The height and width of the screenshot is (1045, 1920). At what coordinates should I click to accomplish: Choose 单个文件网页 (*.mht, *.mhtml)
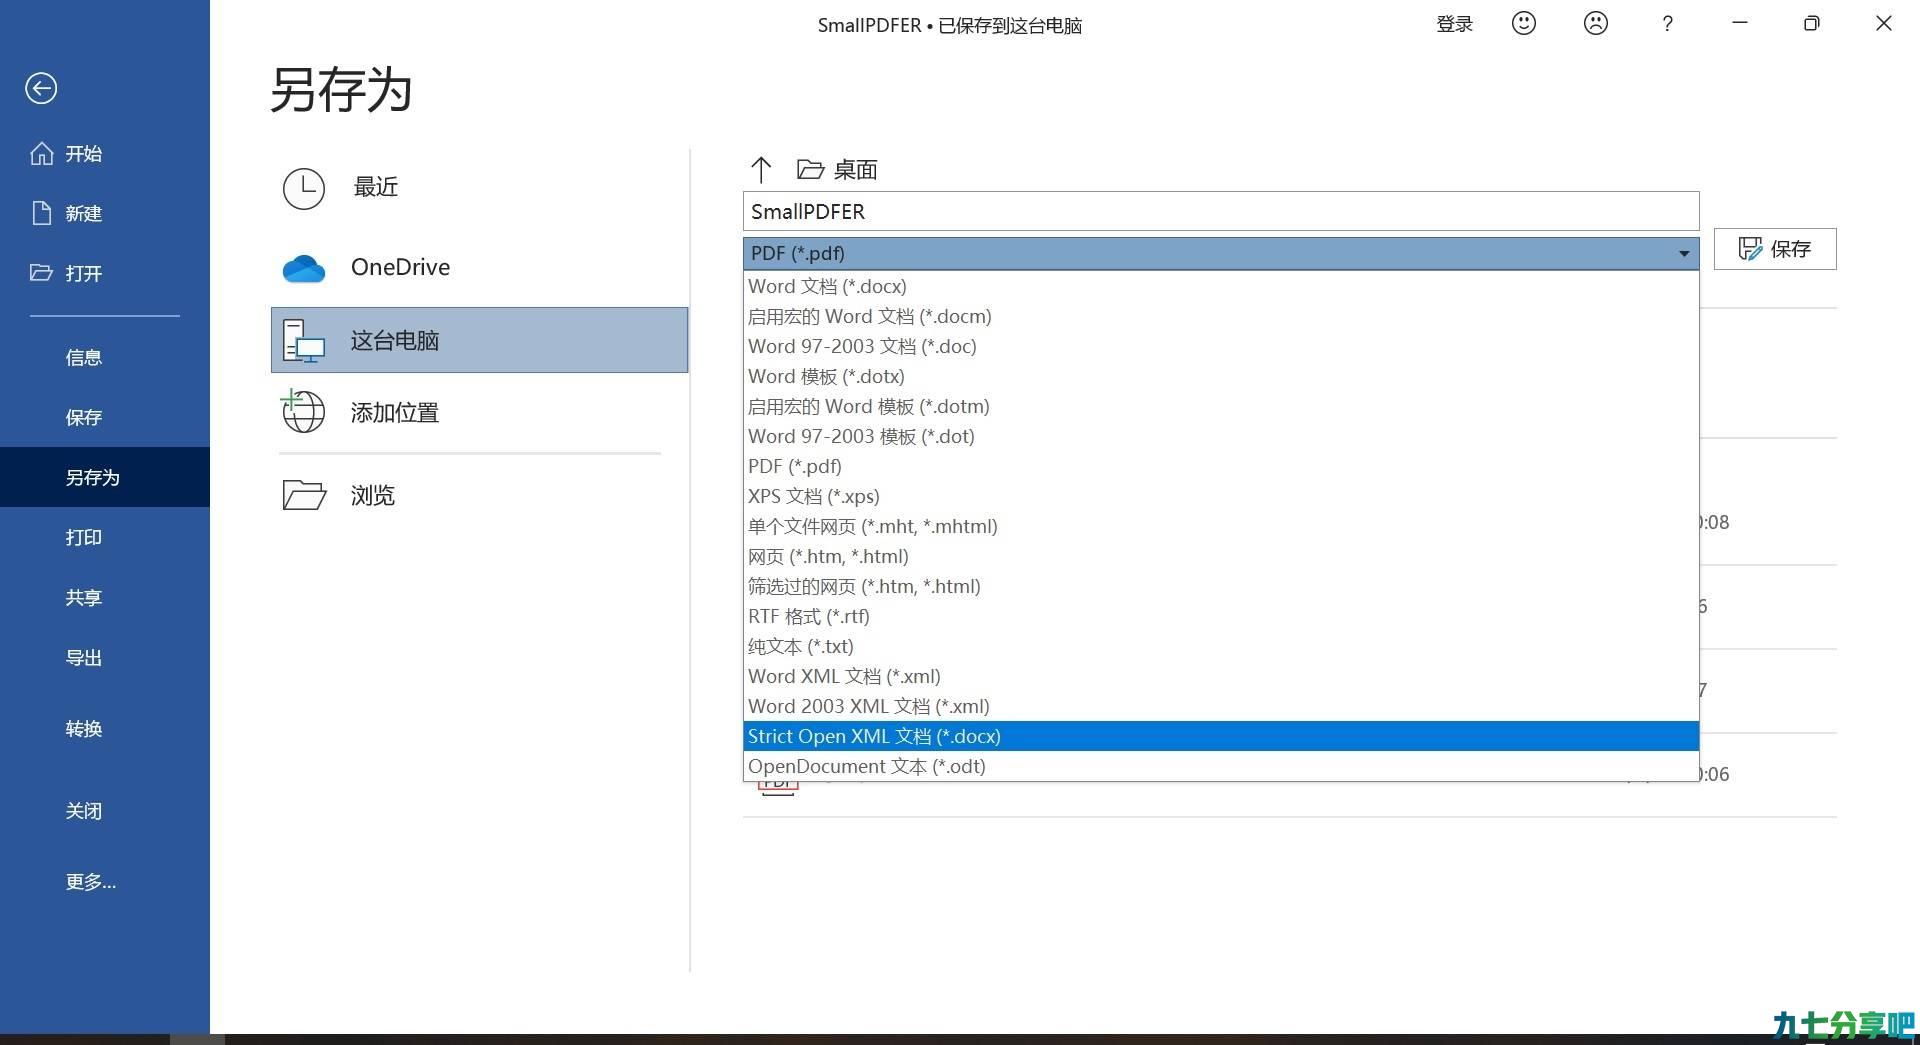pos(1221,526)
